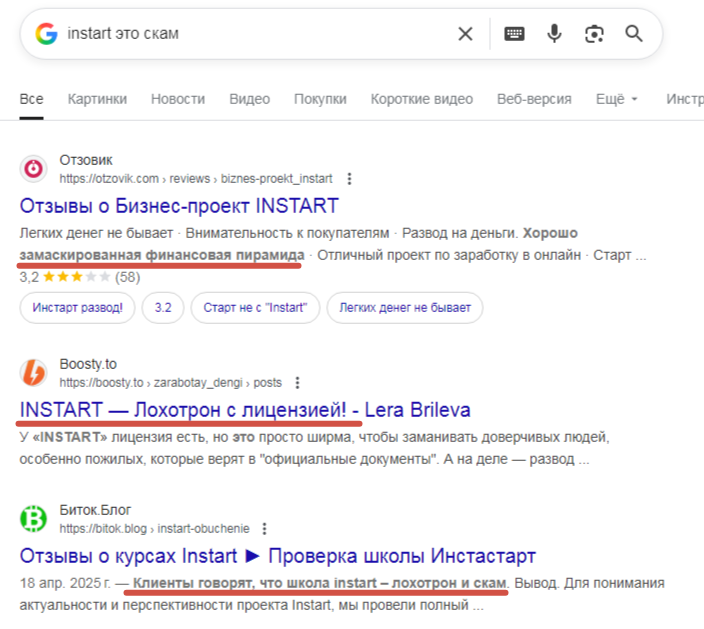Click the Google logo icon

click(46, 34)
